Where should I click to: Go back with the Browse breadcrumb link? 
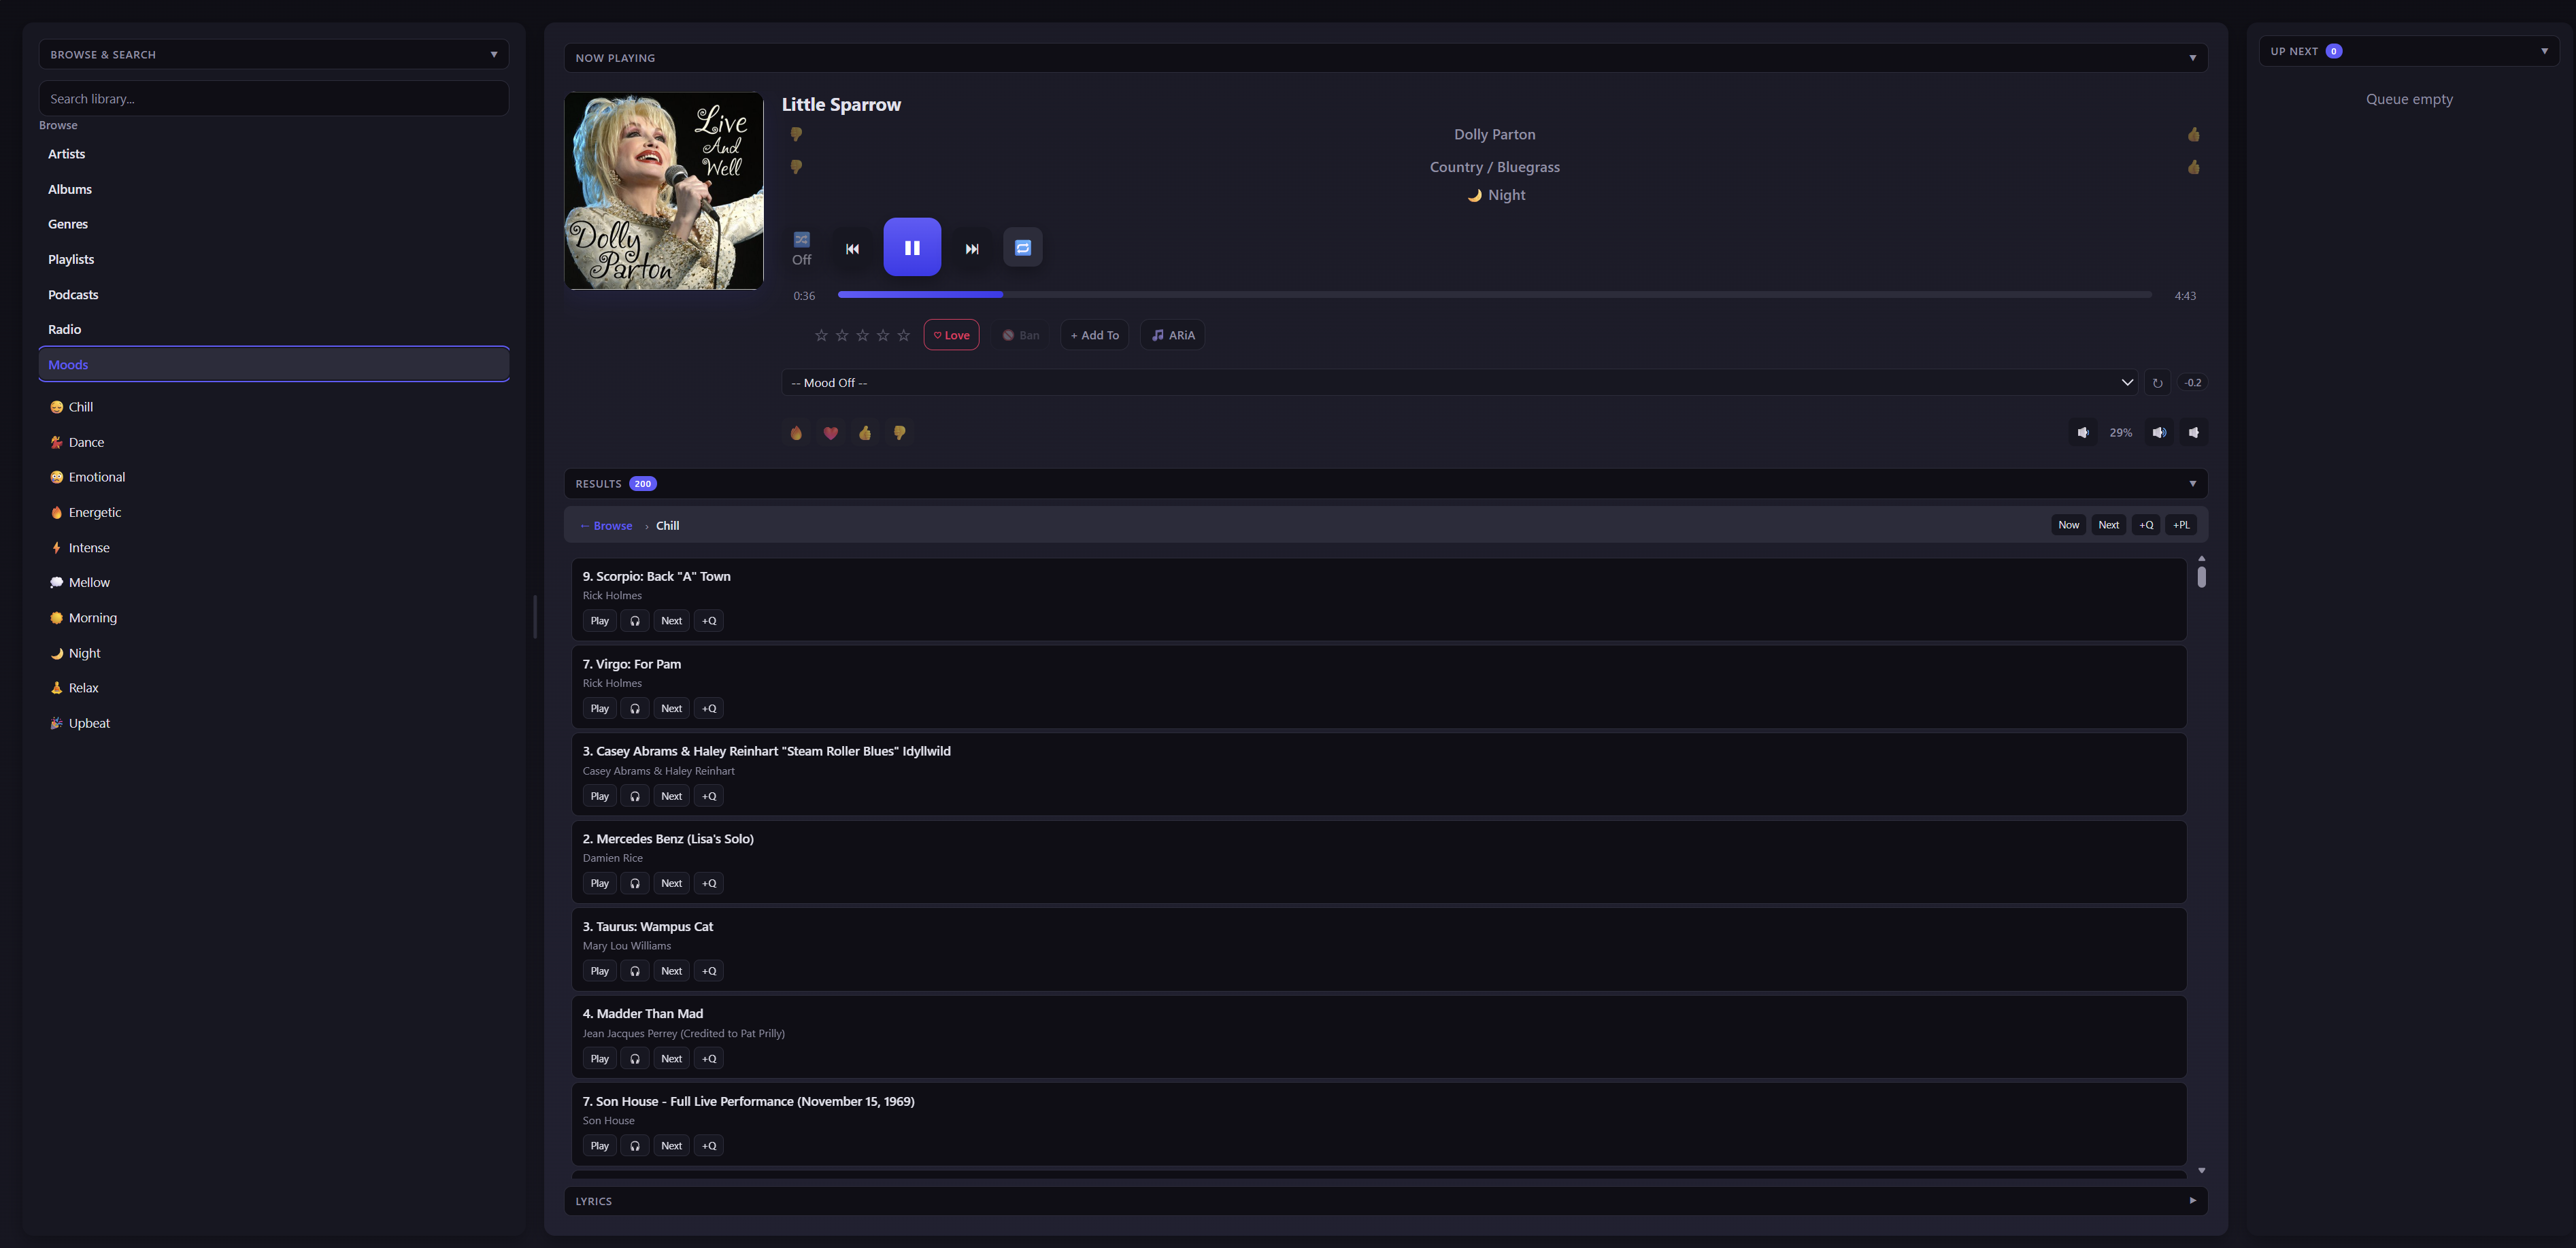coord(605,525)
